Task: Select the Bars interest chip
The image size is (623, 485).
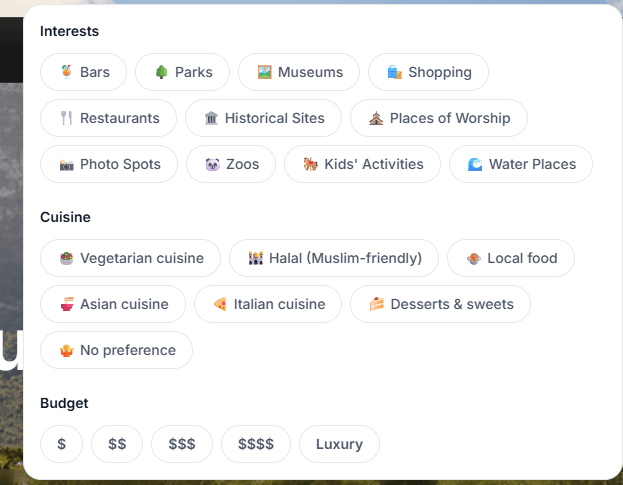Action: (83, 72)
